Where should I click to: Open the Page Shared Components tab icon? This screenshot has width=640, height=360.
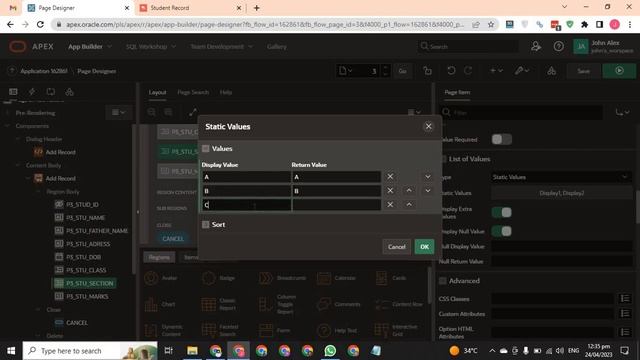coord(69,91)
